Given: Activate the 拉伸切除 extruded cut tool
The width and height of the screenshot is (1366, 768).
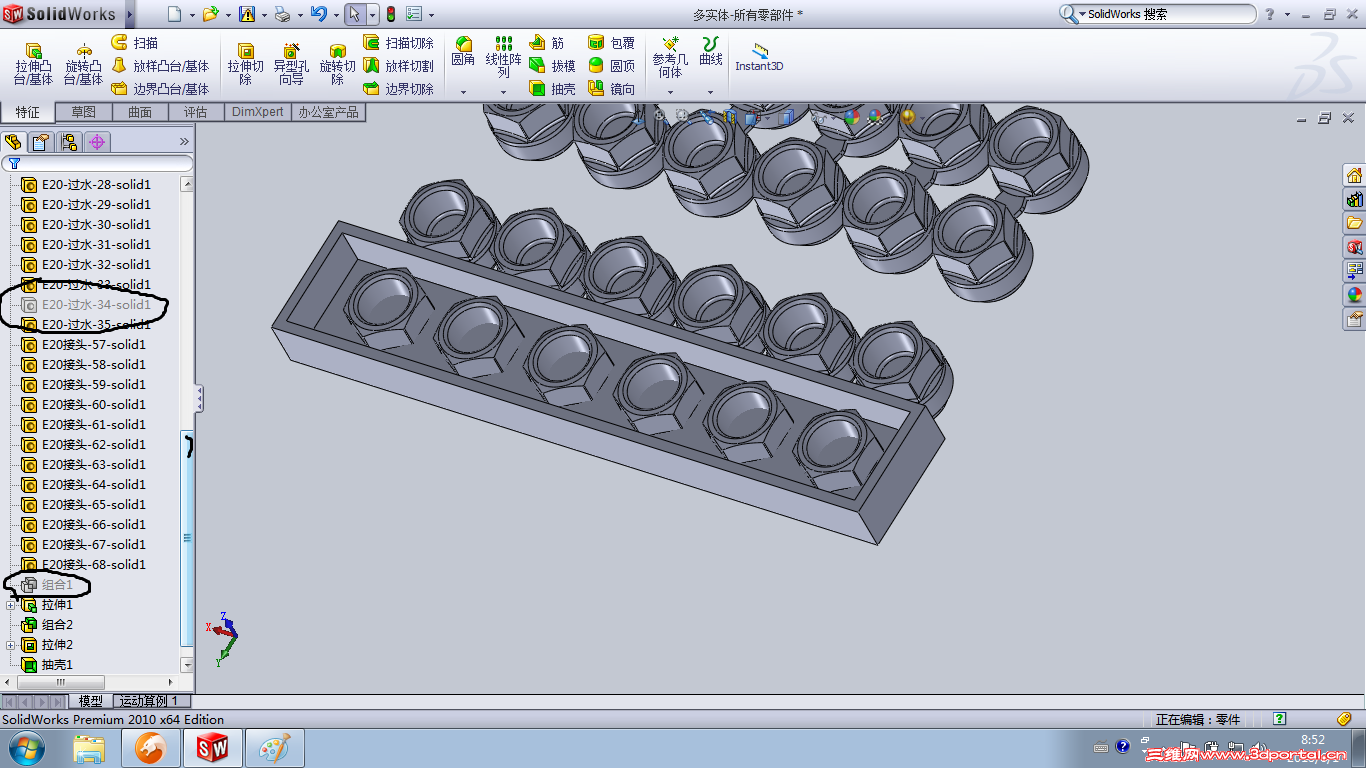Looking at the screenshot, I should 245,64.
